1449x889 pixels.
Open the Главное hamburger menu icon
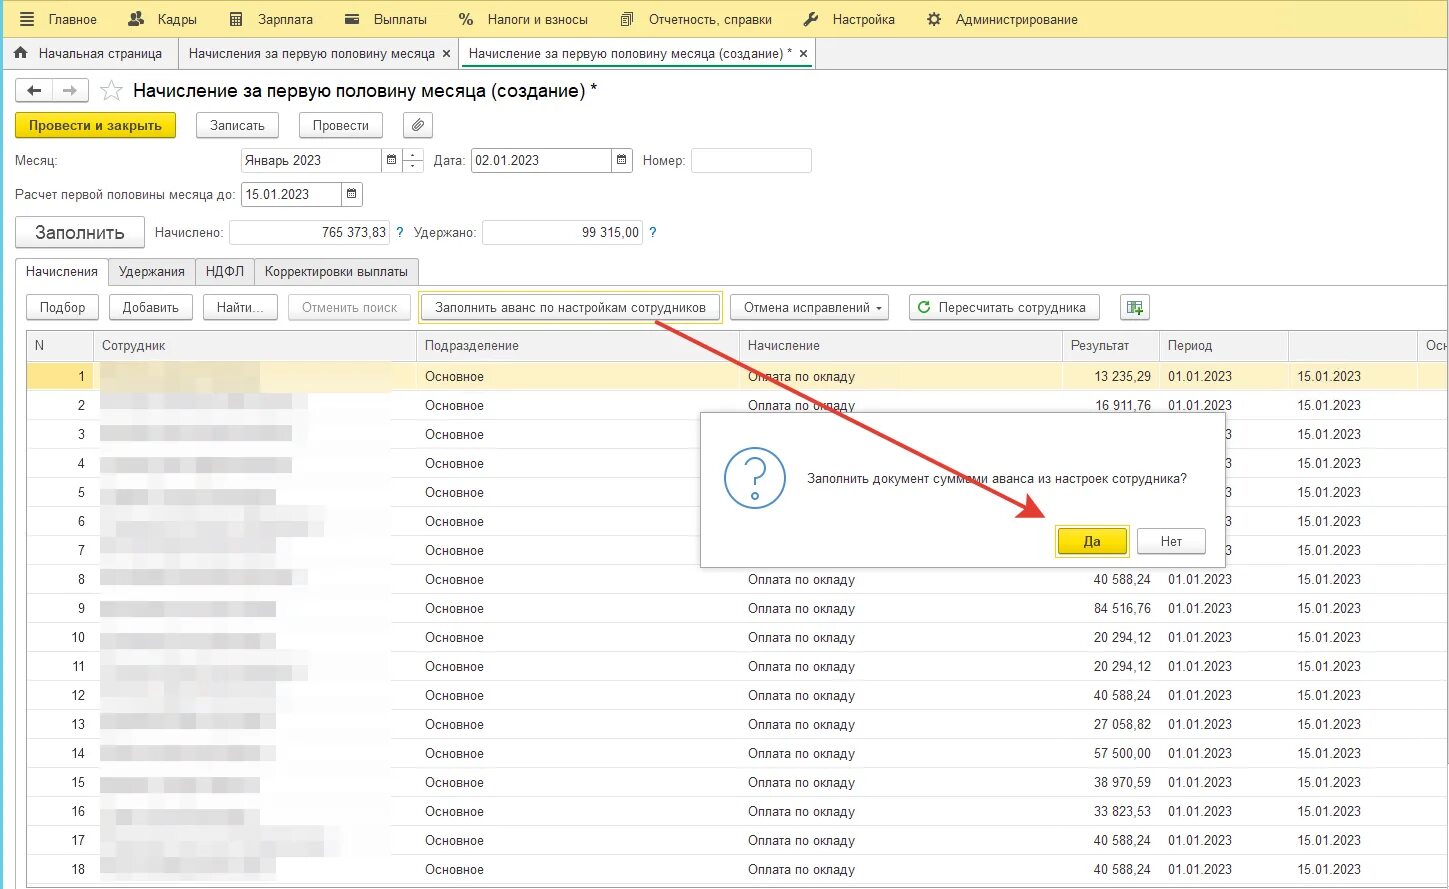coord(27,19)
